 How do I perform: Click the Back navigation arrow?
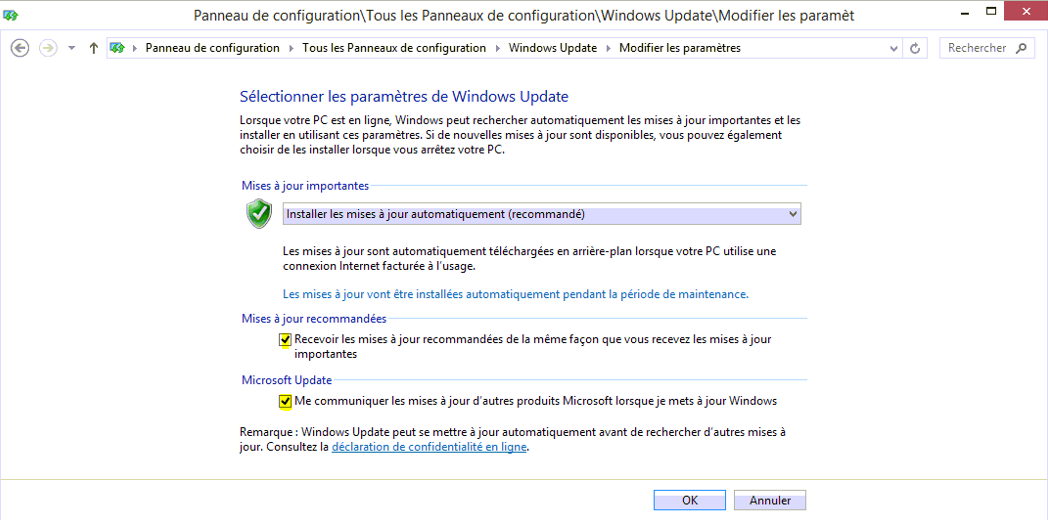pyautogui.click(x=20, y=48)
